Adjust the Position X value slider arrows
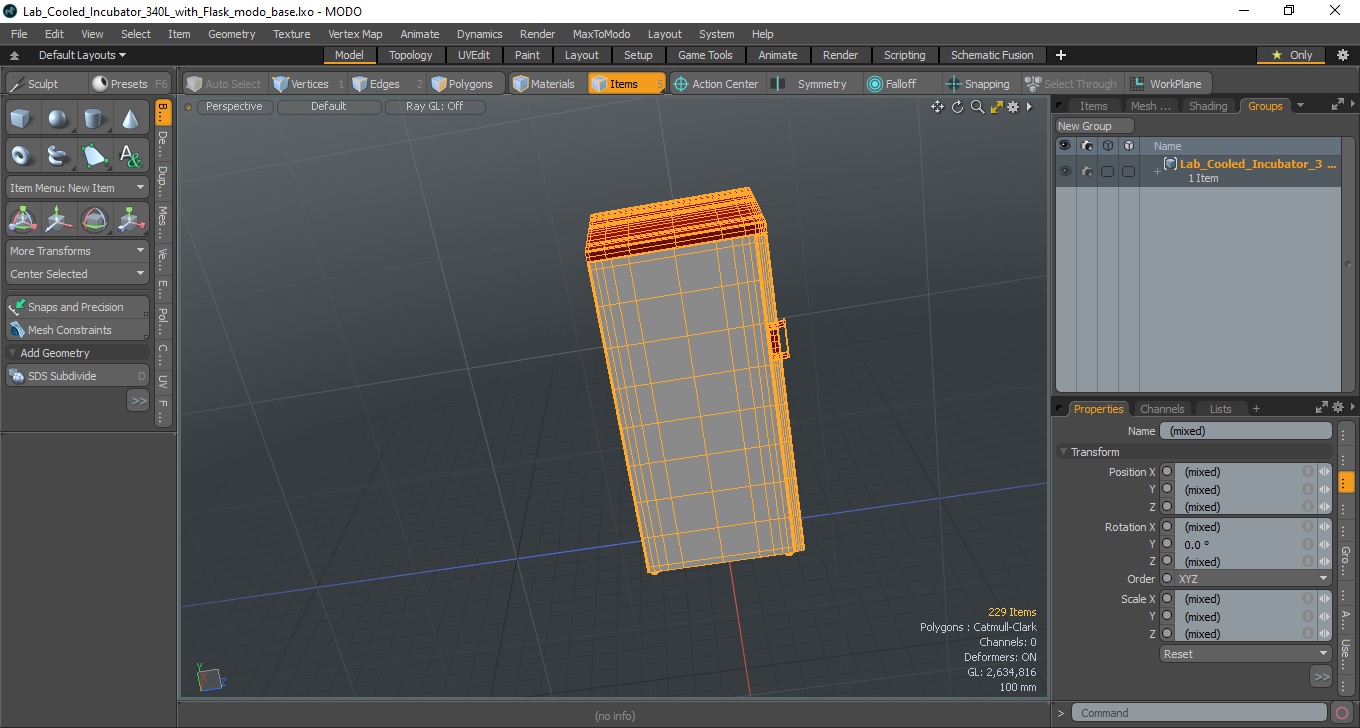1360x728 pixels. click(1325, 472)
